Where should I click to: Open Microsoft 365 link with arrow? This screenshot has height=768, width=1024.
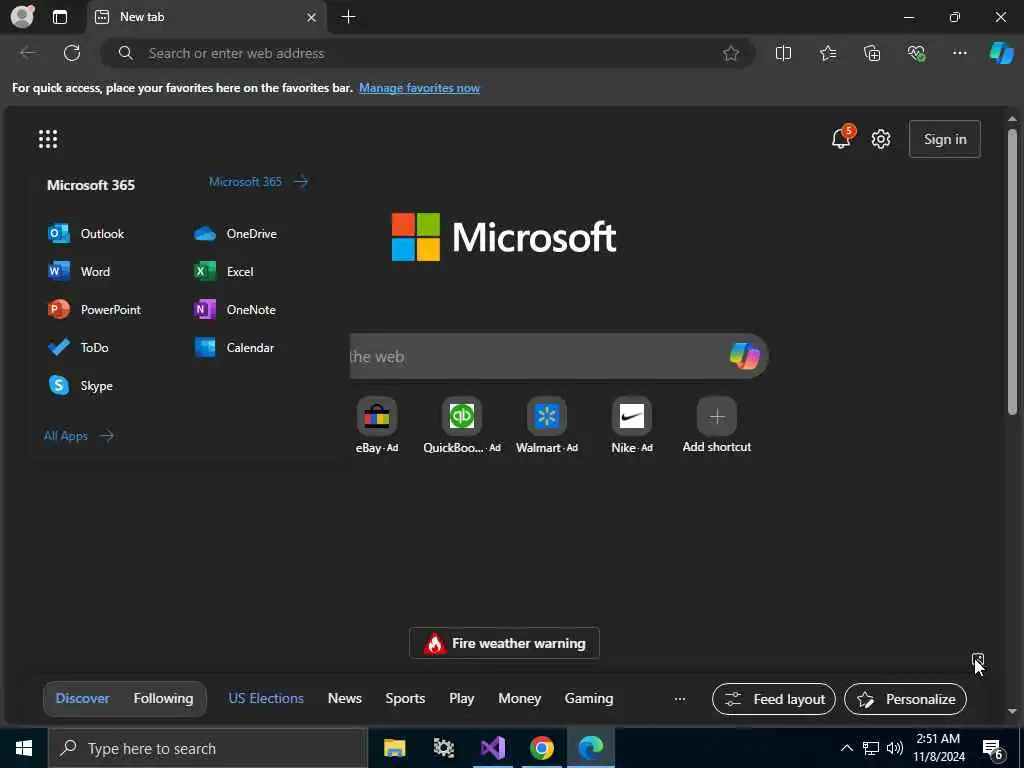pyautogui.click(x=259, y=182)
